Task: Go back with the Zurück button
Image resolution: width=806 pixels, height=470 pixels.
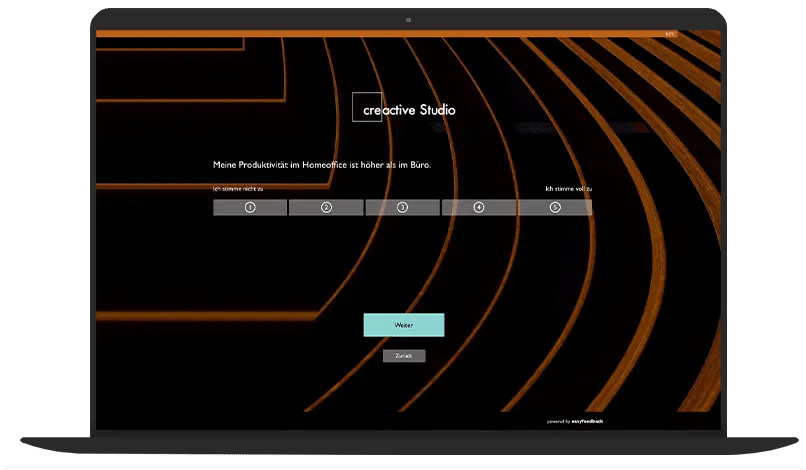Action: point(404,356)
